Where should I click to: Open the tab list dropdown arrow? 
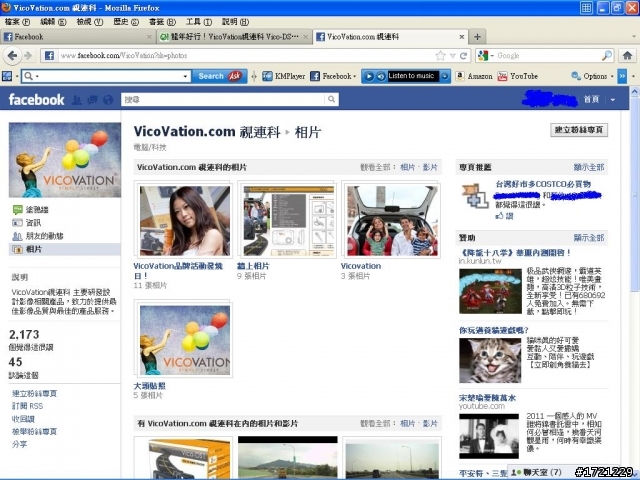633,37
